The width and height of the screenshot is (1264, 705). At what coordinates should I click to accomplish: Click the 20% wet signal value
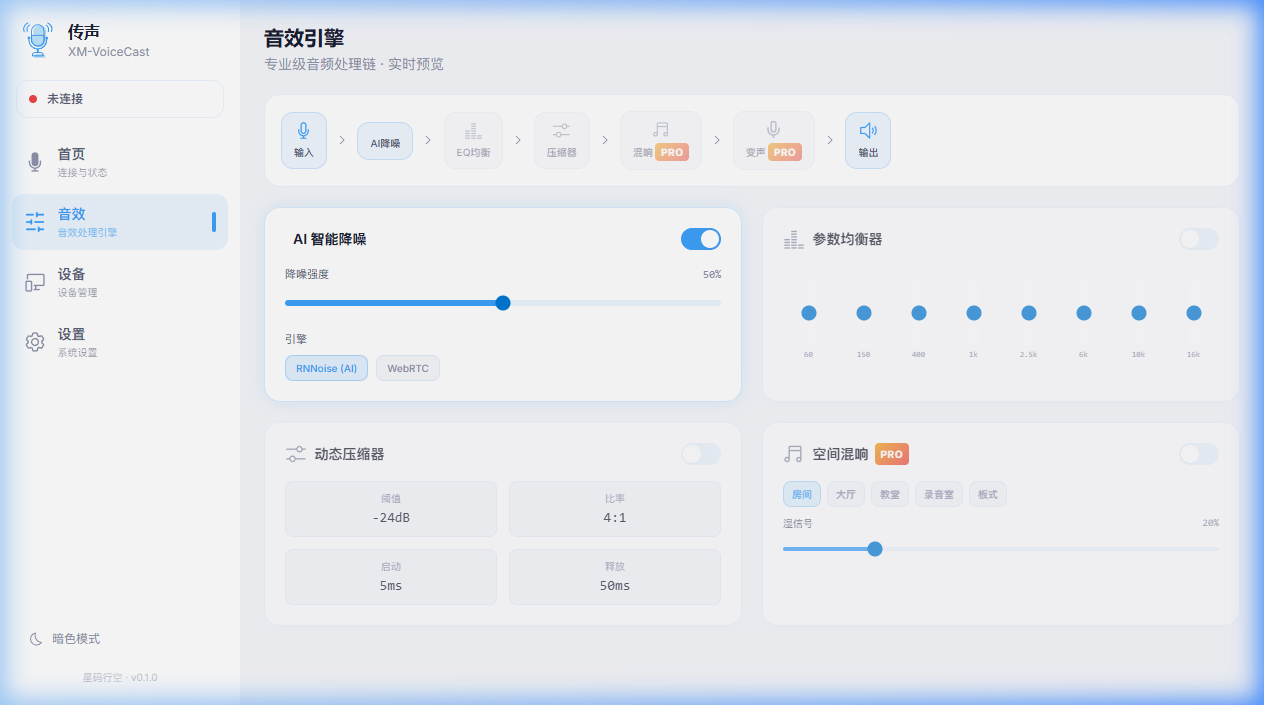[x=1210, y=523]
